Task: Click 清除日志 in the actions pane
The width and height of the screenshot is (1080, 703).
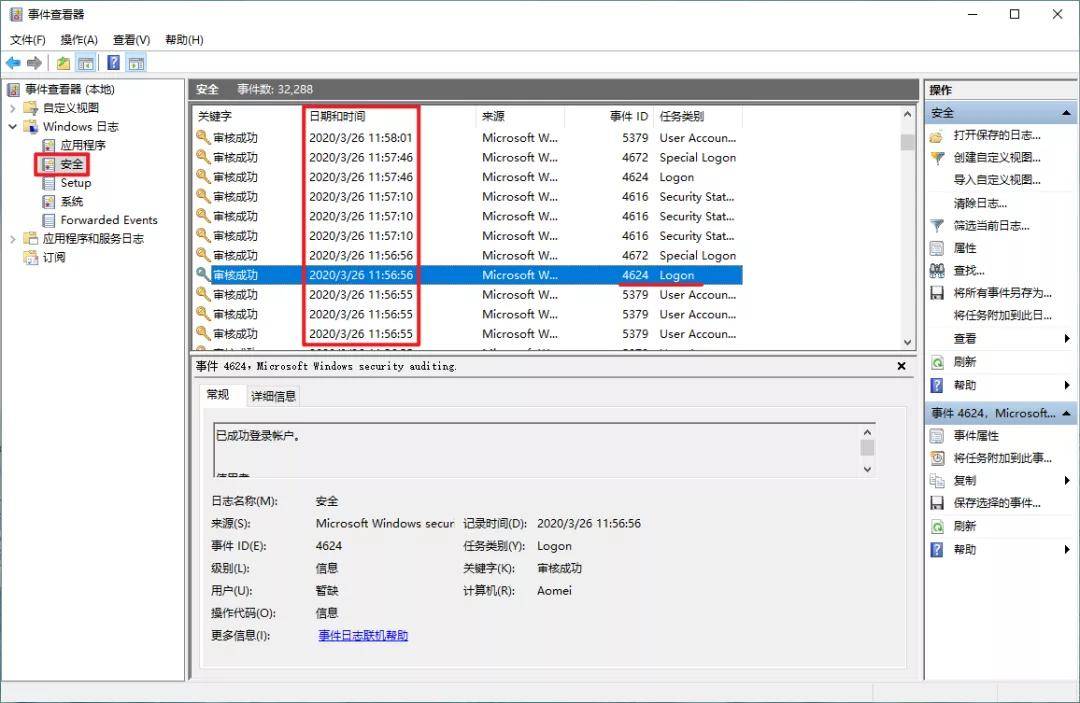Action: pyautogui.click(x=979, y=203)
